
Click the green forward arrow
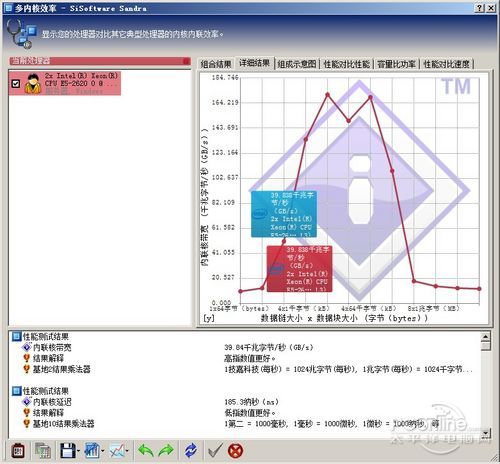click(x=166, y=451)
